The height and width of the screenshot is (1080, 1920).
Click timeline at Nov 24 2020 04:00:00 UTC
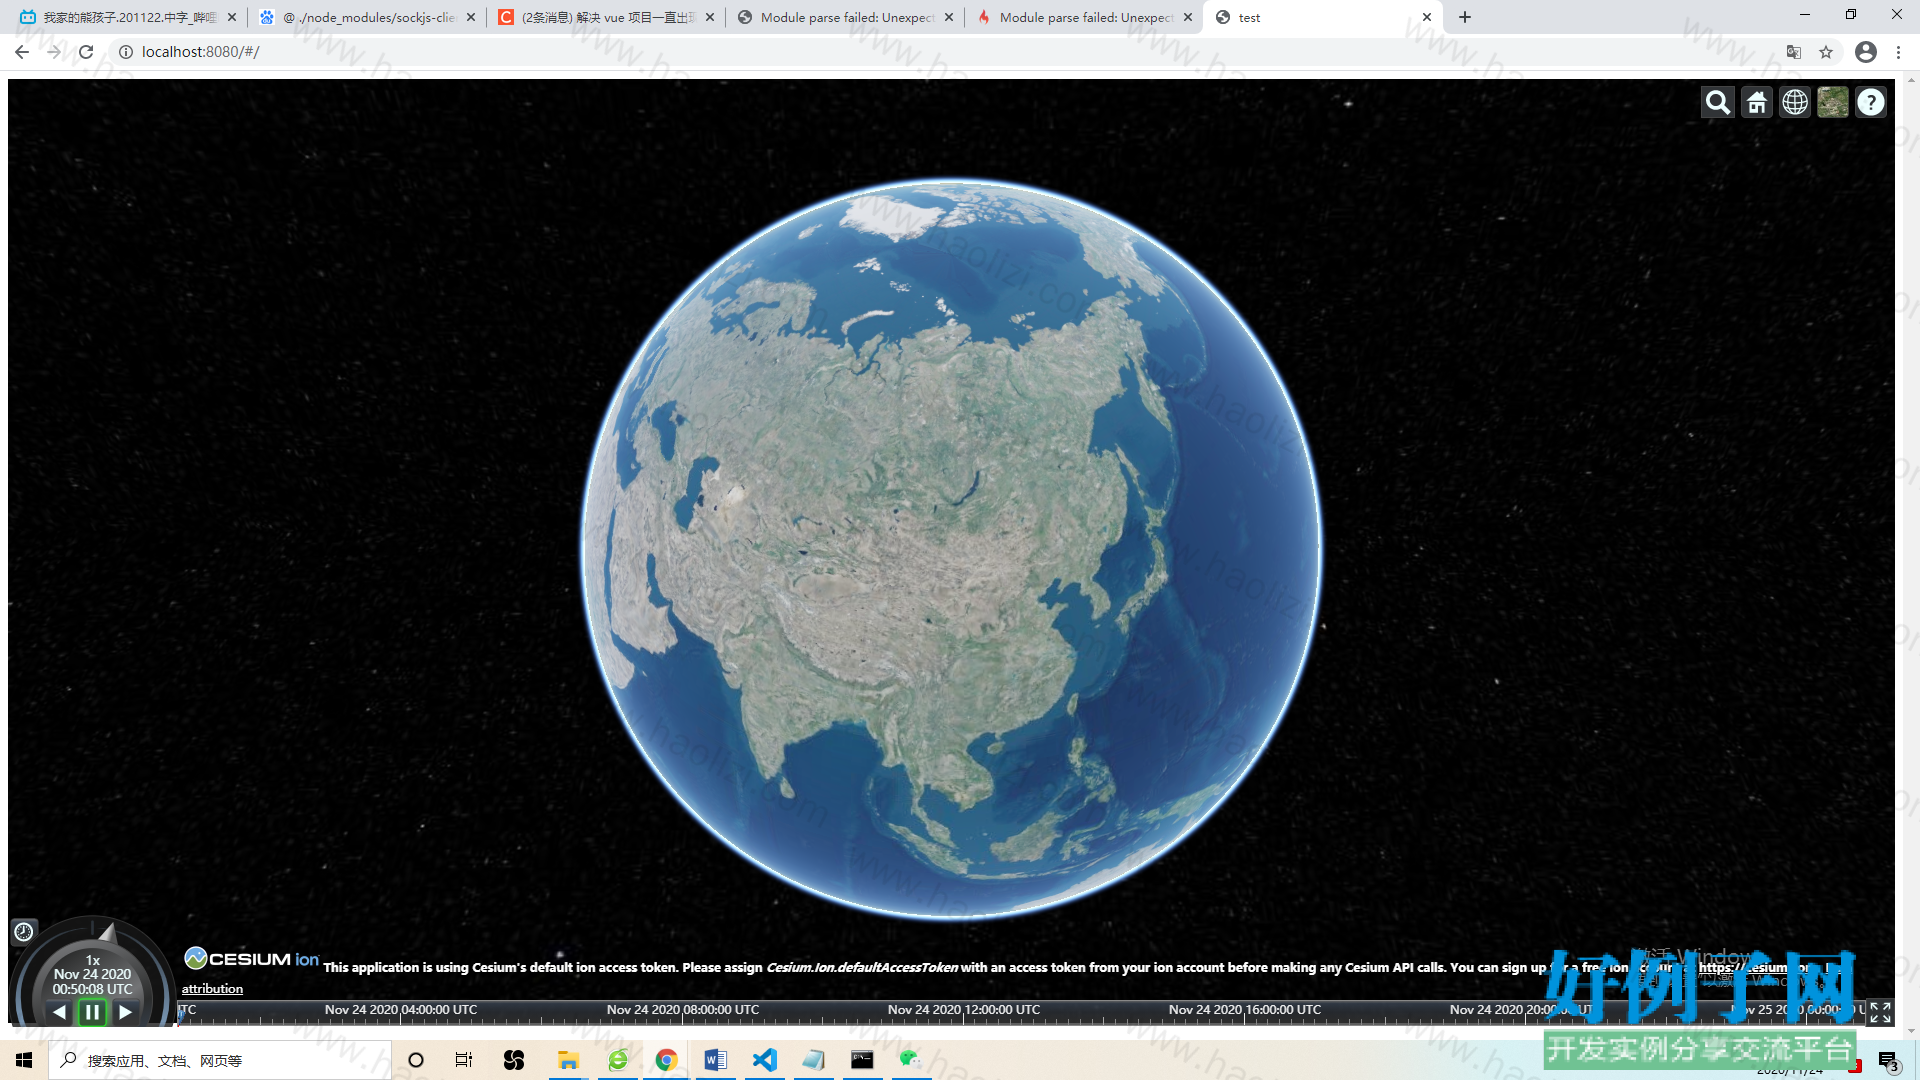tap(401, 1010)
